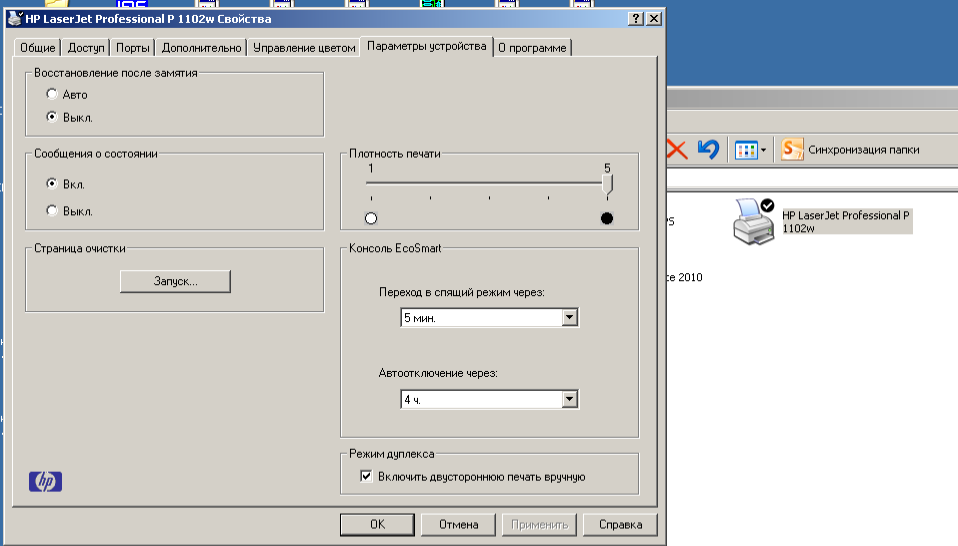Click the OK button
Viewport: 958px width, 546px height.
(x=377, y=524)
